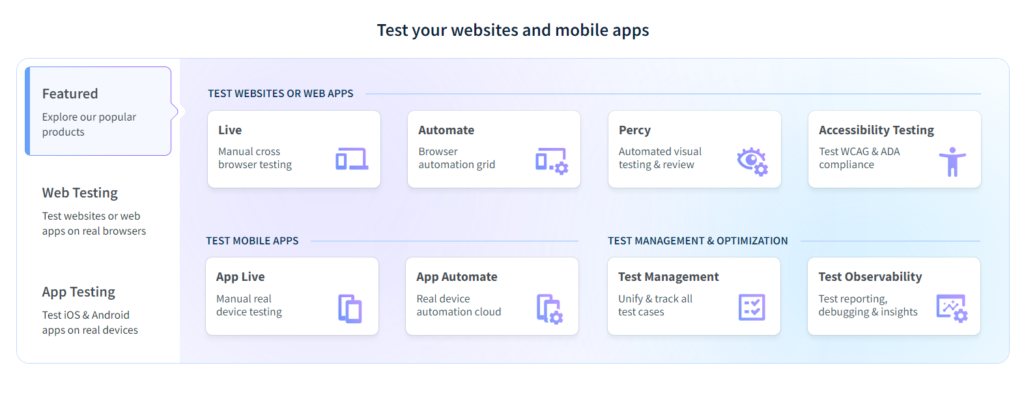Open the App Automate title link
Viewport: 1024px width, 393px height.
[456, 277]
